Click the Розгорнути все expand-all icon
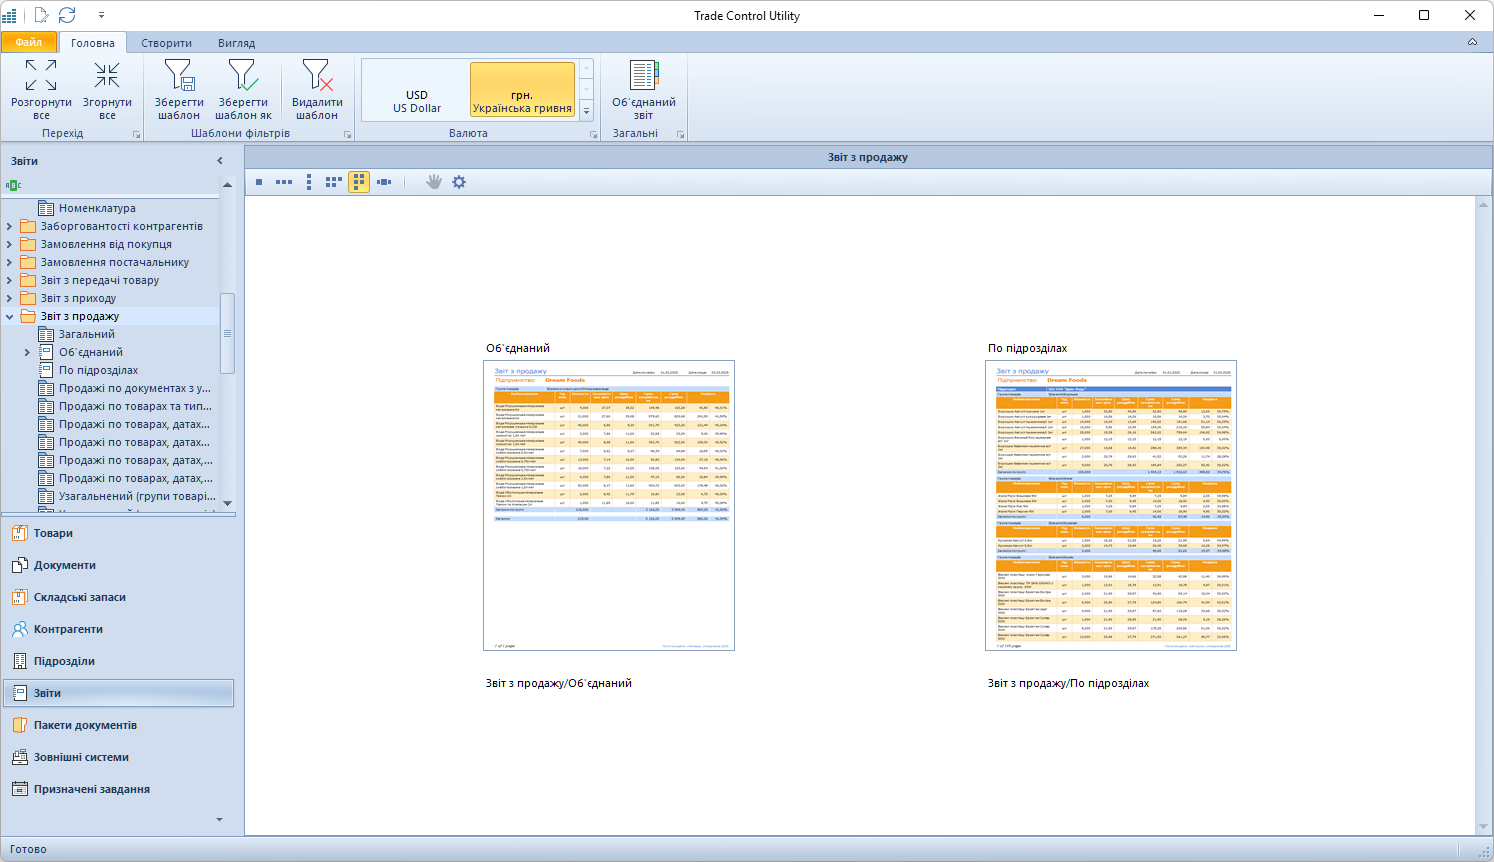Viewport: 1494px width, 862px height. [x=41, y=76]
